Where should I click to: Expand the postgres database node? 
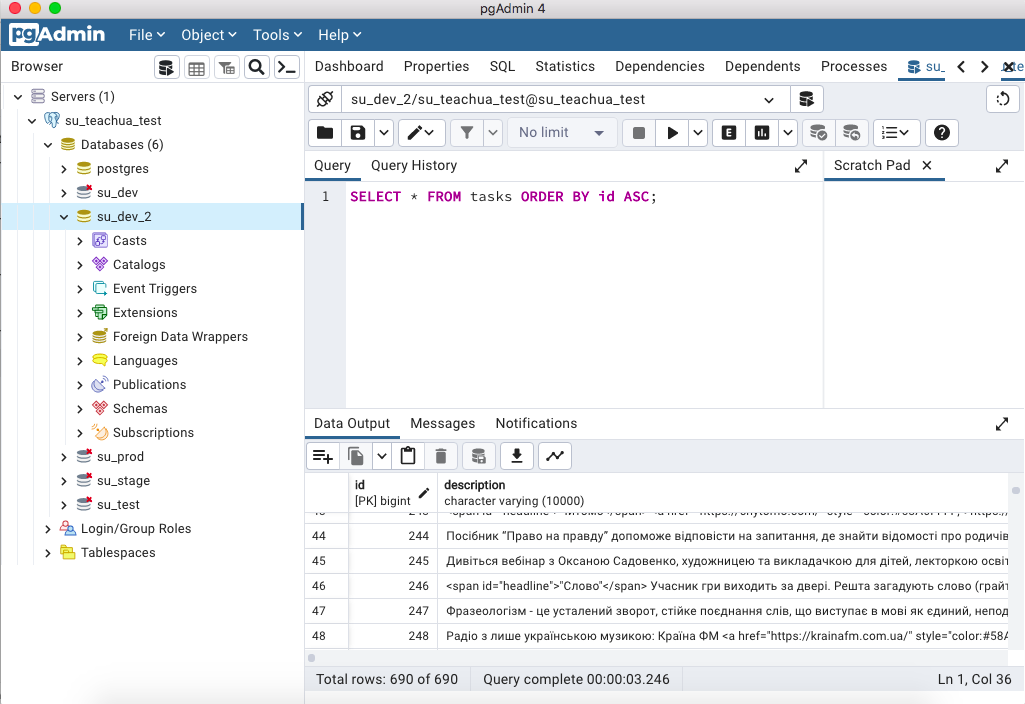pyautogui.click(x=63, y=169)
